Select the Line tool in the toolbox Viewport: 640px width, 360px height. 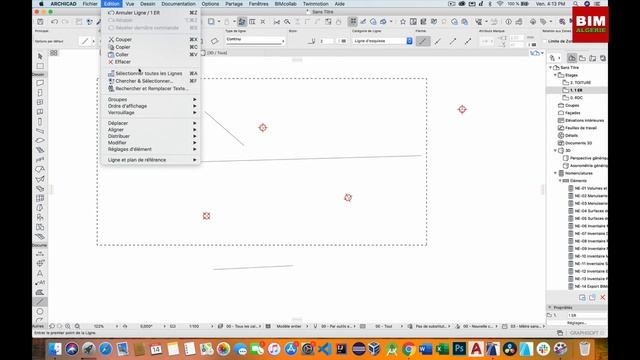pyautogui.click(x=40, y=302)
